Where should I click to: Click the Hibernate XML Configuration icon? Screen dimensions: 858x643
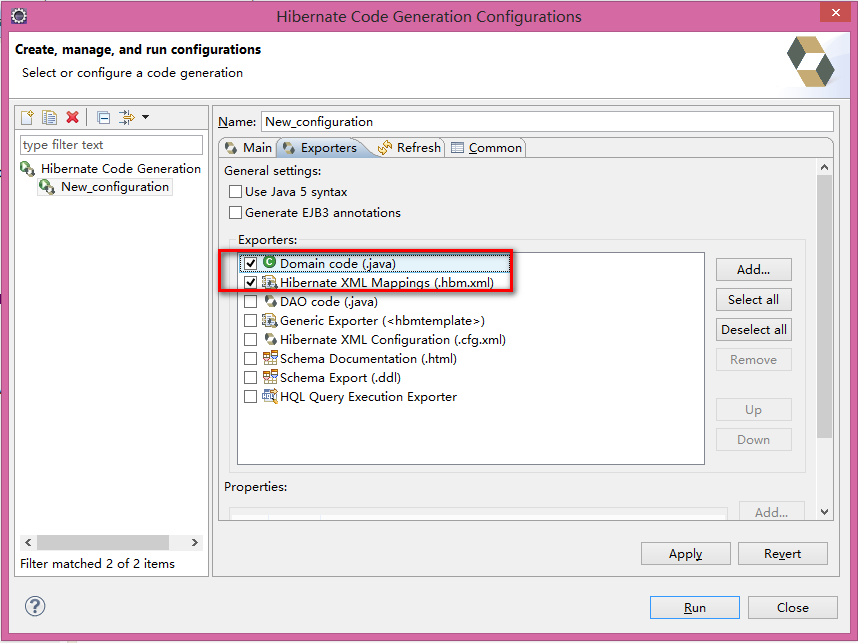pyautogui.click(x=270, y=339)
